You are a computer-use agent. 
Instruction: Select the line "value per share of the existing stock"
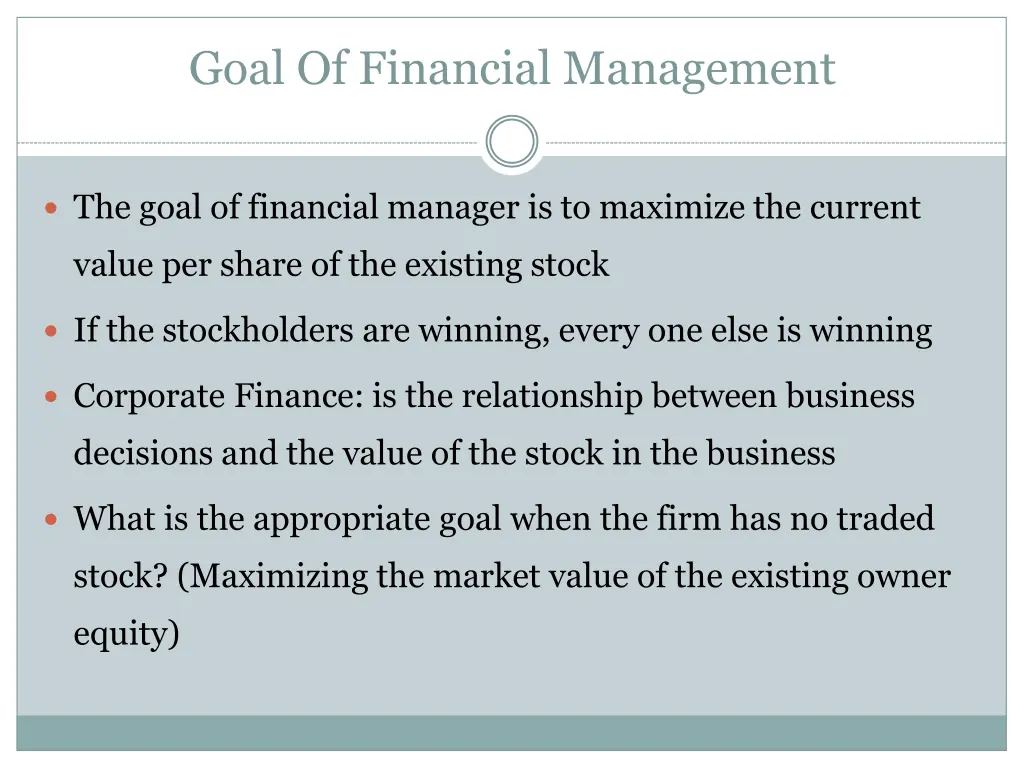341,265
